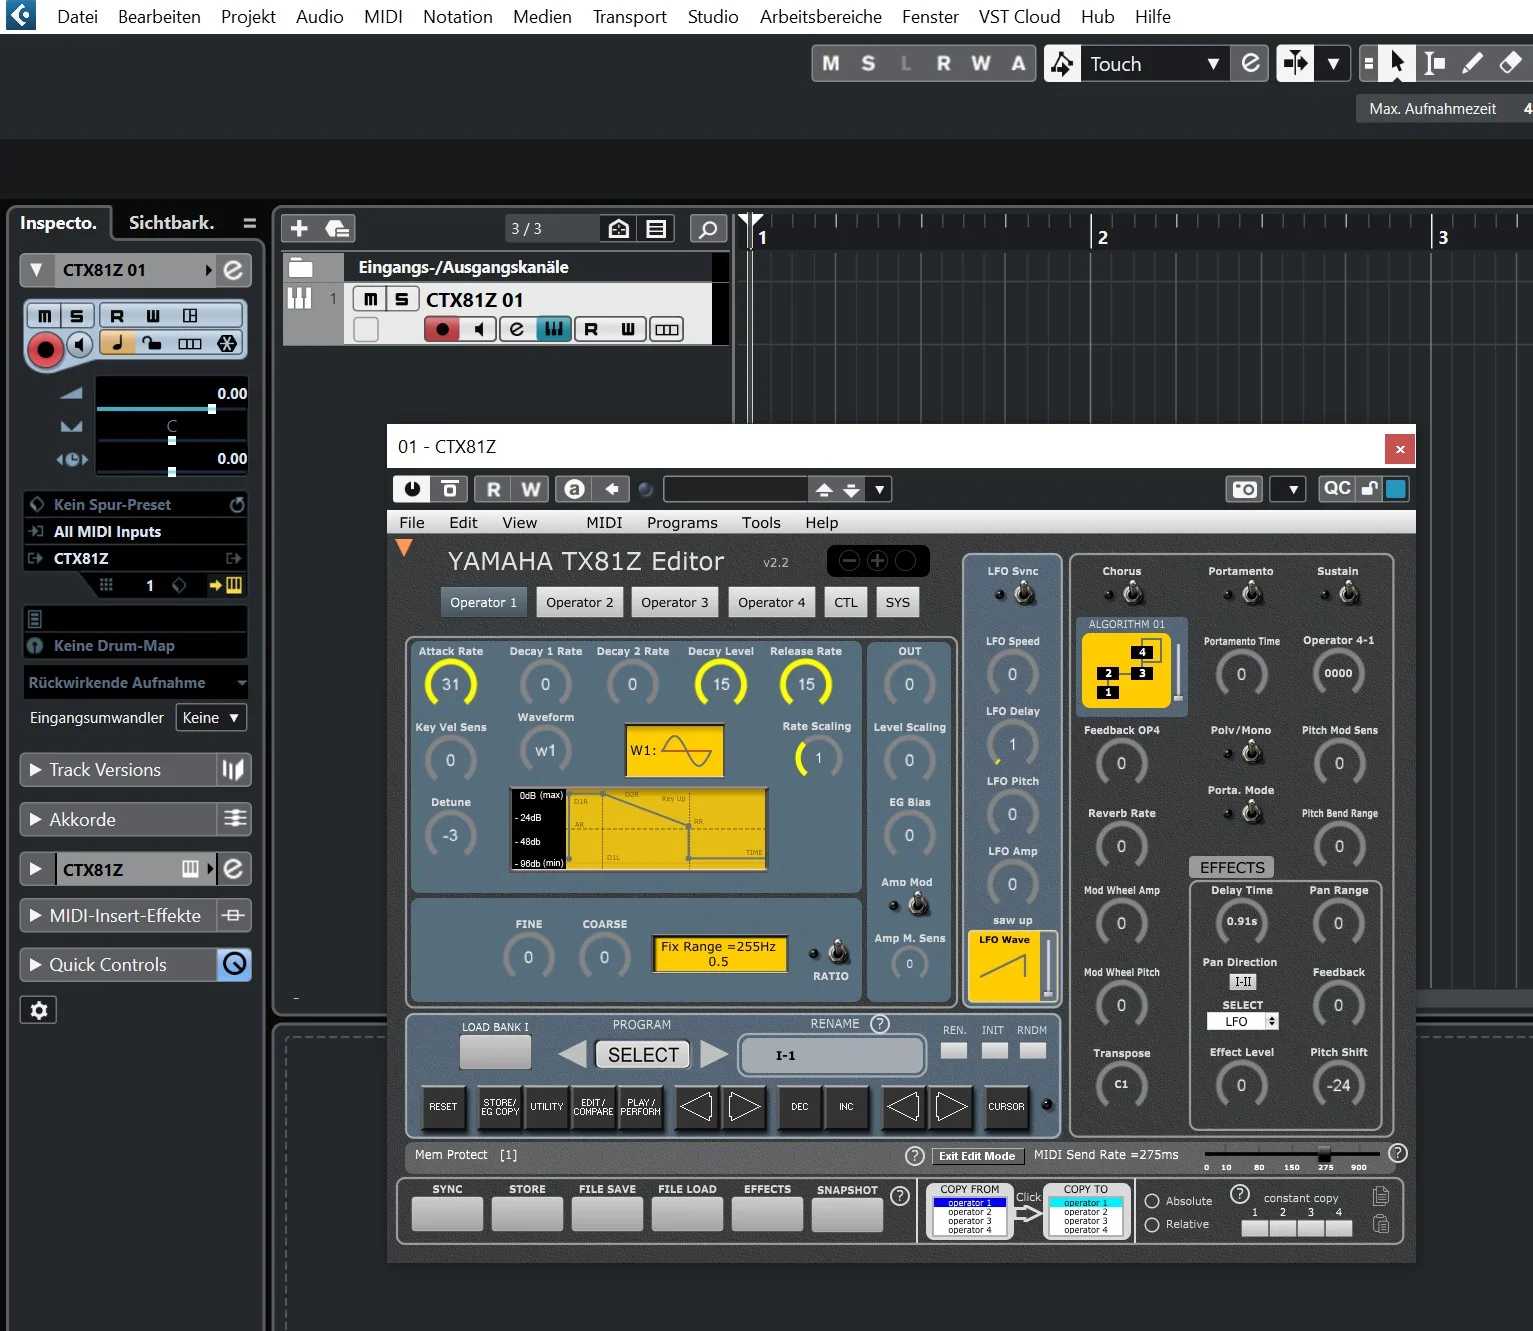This screenshot has width=1533, height=1331.
Task: Open Eingangsumwandler Keine dropdown
Action: tap(211, 718)
